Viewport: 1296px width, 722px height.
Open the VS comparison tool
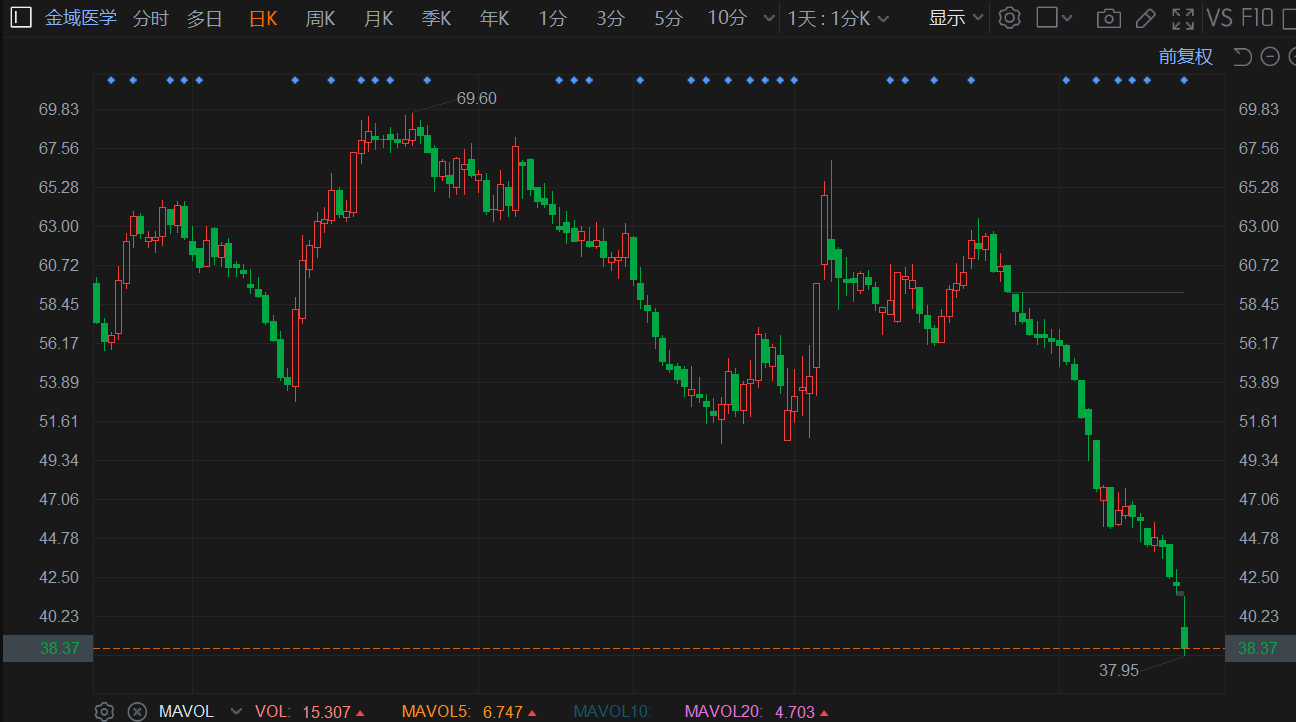[1219, 18]
